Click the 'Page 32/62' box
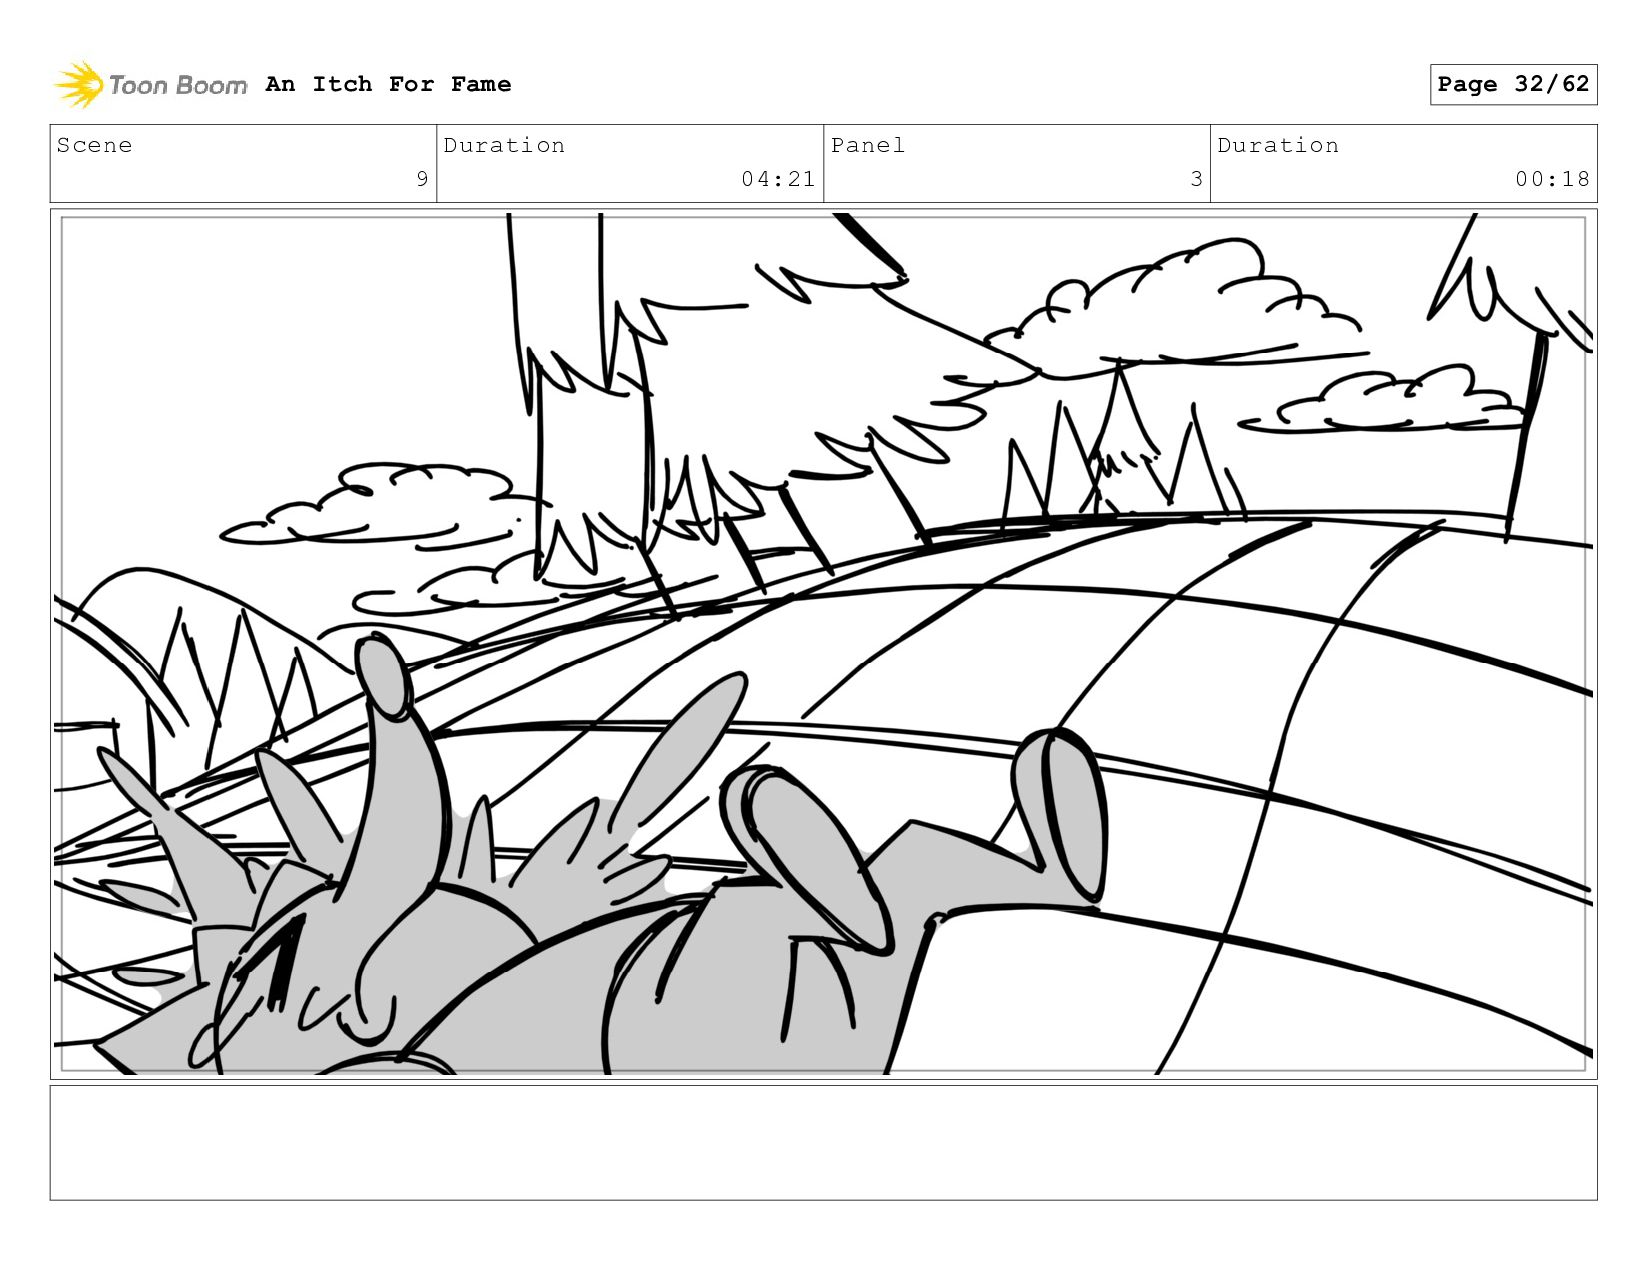This screenshot has width=1650, height=1275. point(1513,84)
